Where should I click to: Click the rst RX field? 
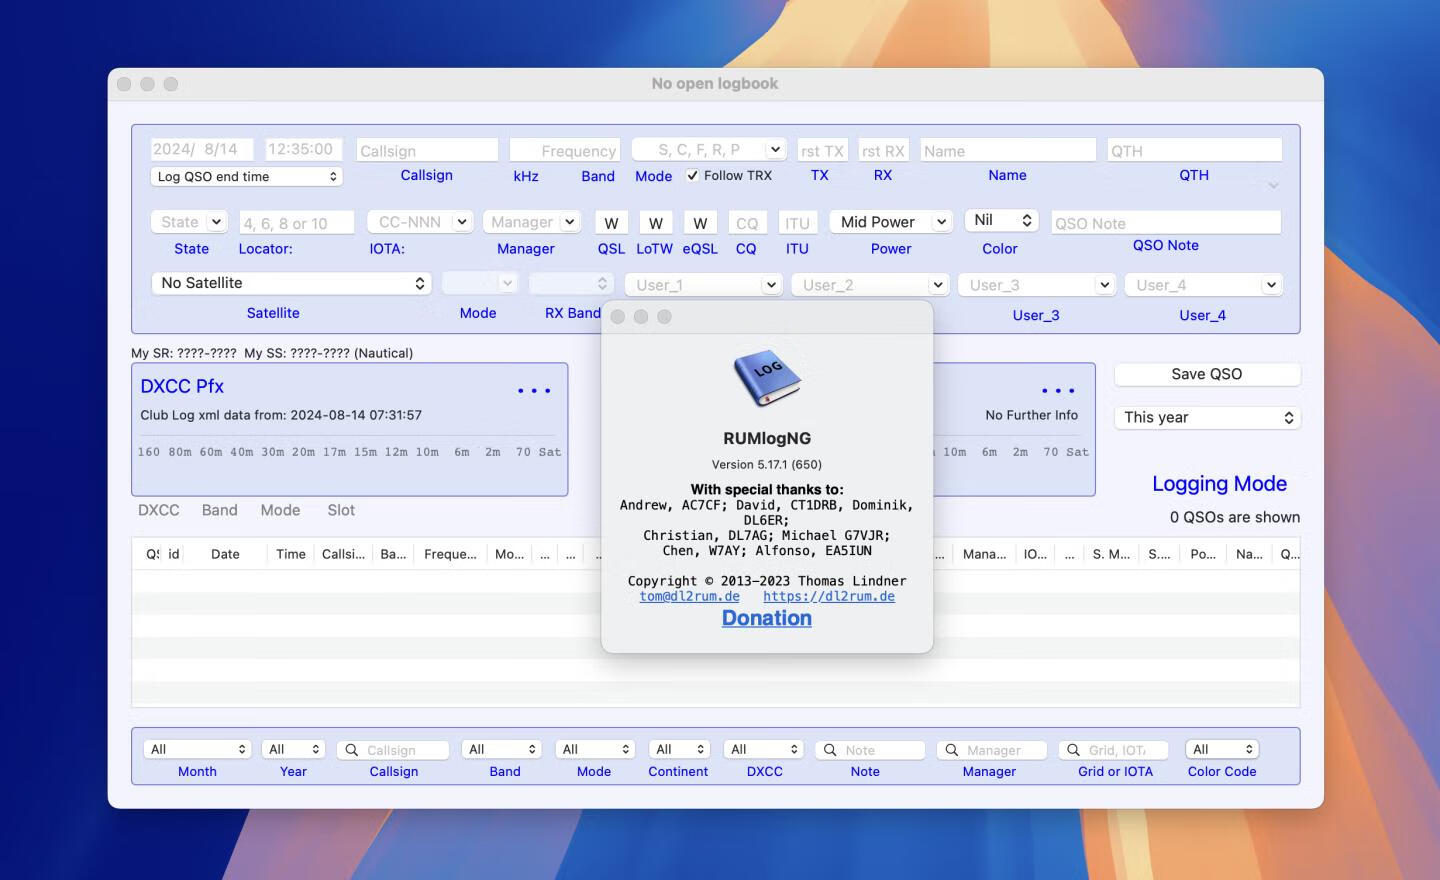[883, 150]
